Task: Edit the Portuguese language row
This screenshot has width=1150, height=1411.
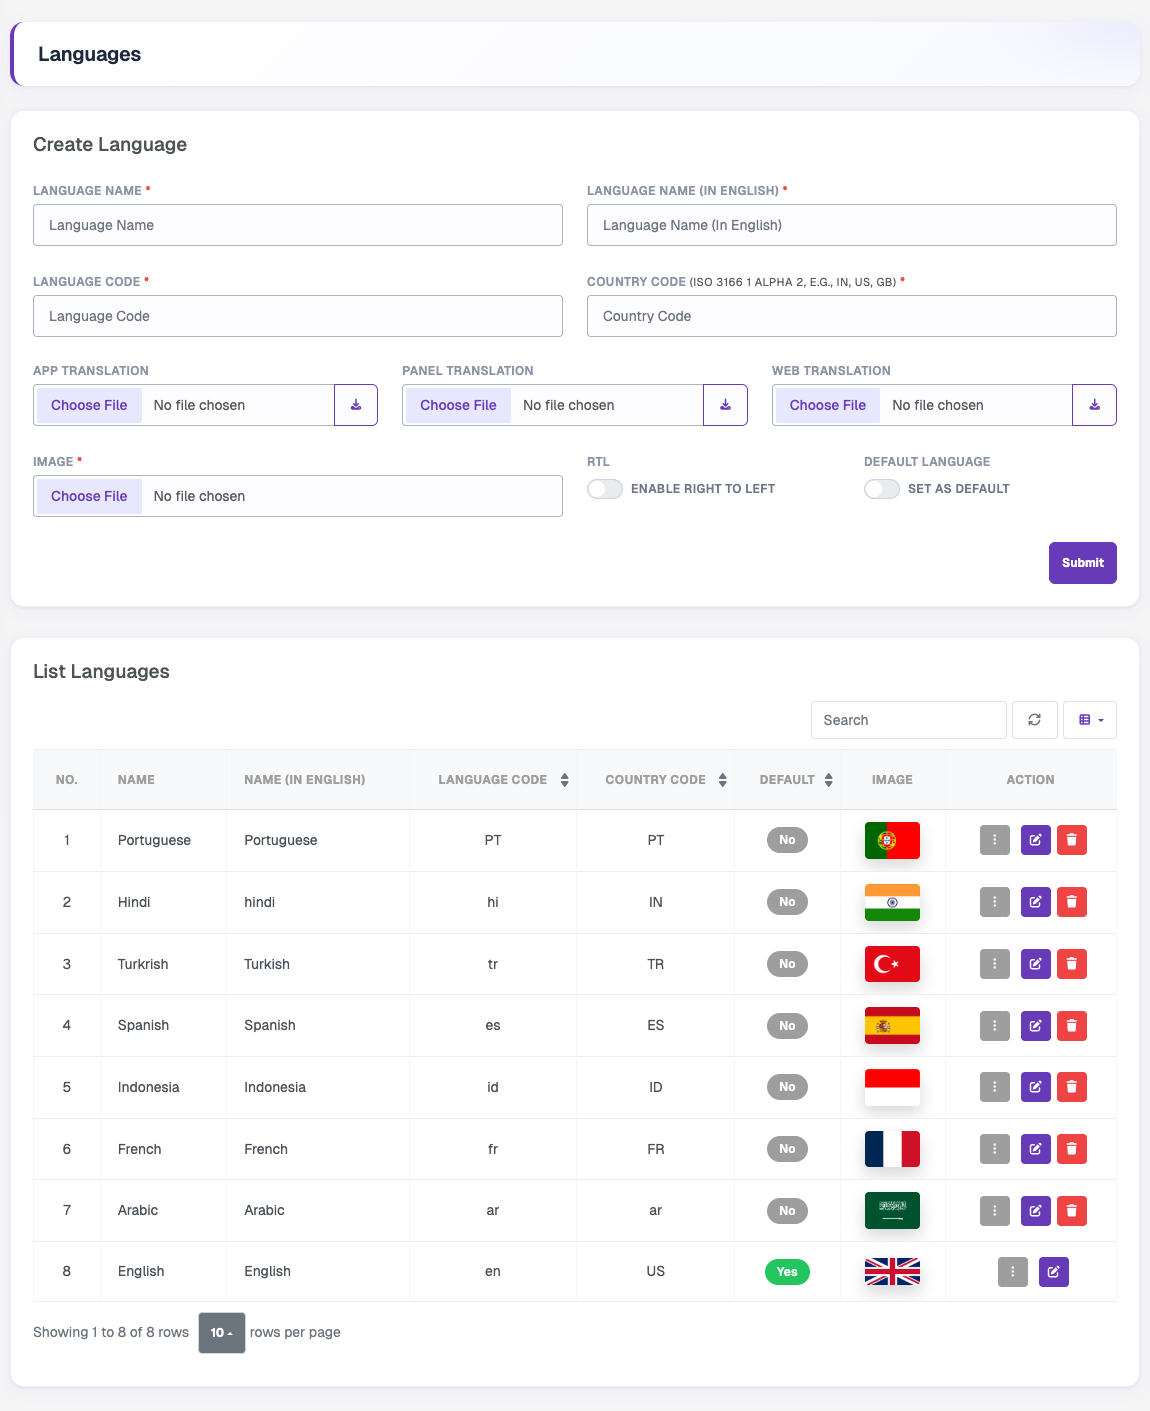Action: point(1036,840)
